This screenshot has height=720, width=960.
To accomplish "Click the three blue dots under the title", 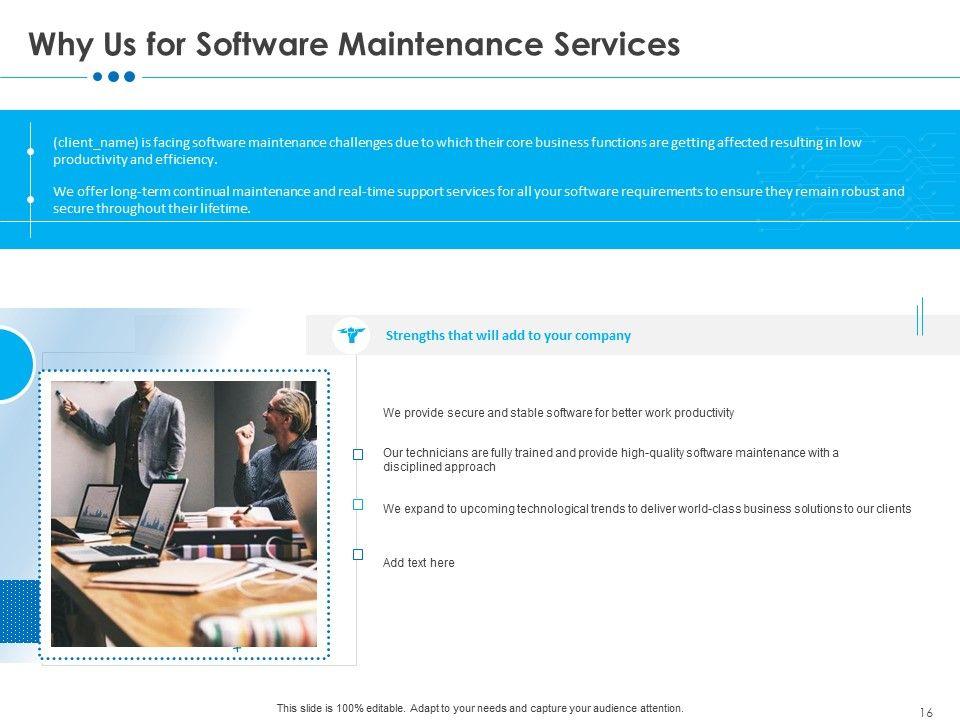I will tap(113, 76).
